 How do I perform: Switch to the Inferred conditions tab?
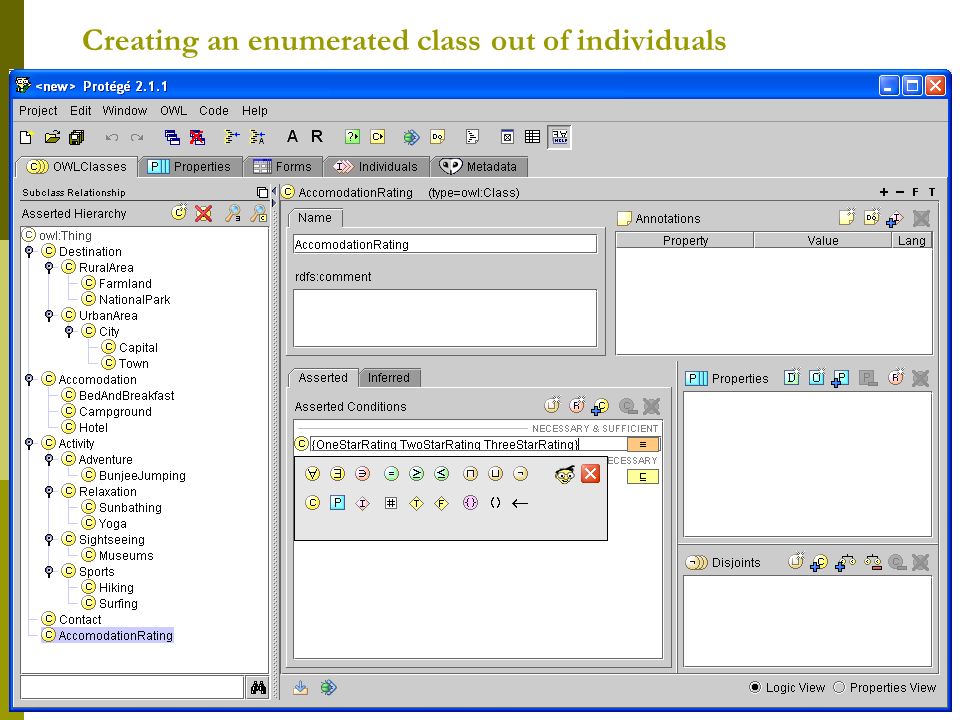point(389,378)
